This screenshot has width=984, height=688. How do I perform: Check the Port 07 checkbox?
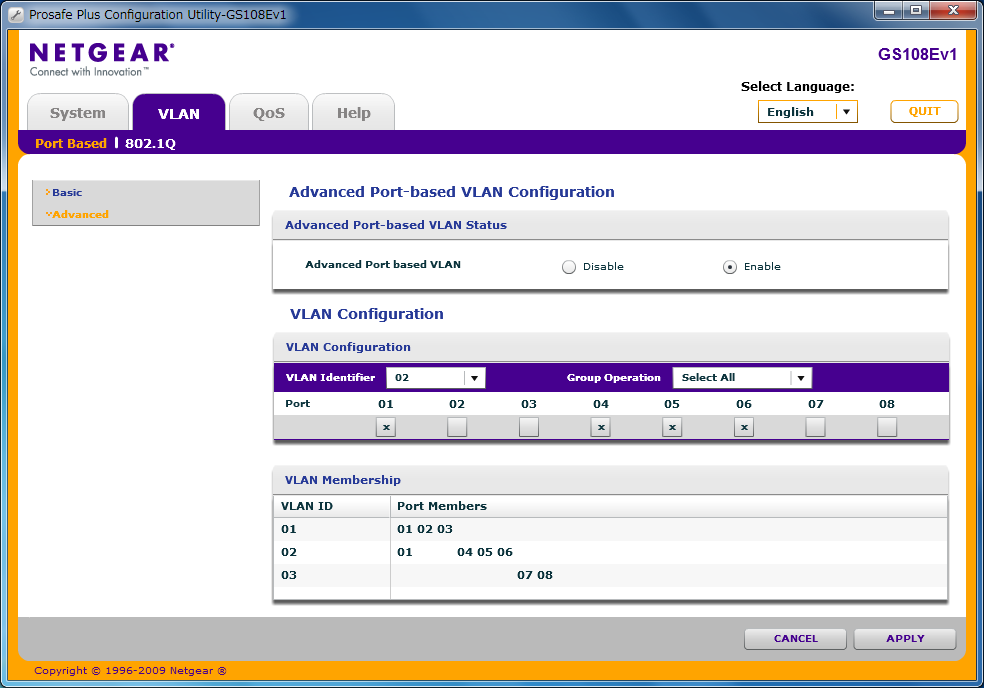point(815,427)
